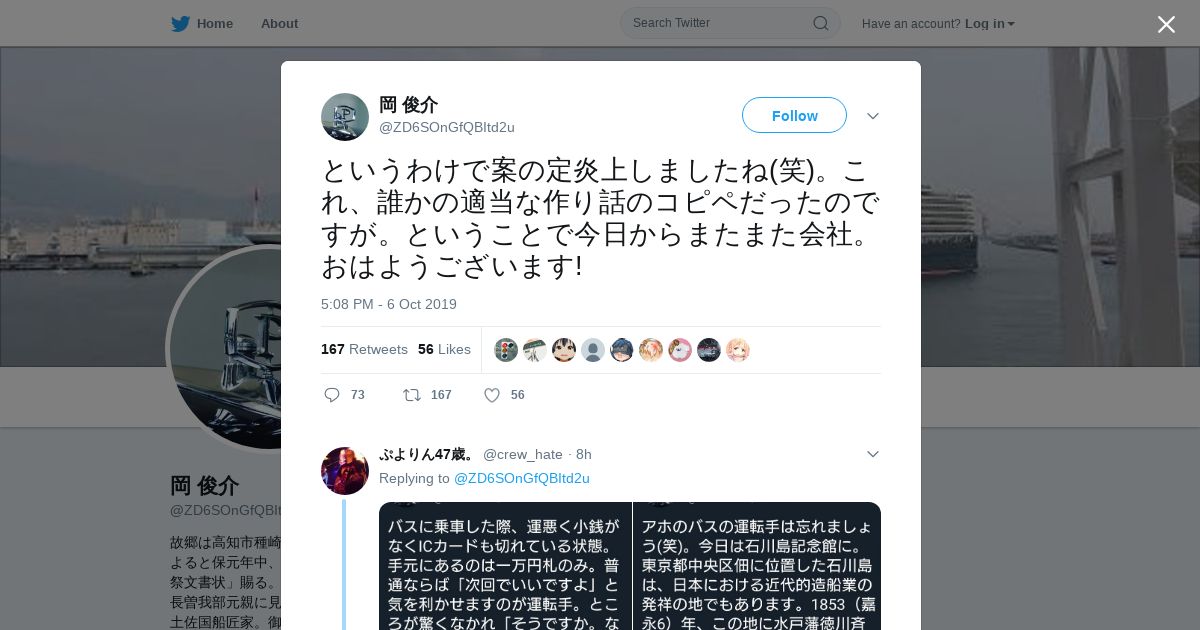This screenshot has width=1200, height=630.
Task: Open the @ZD6SOnGfQBltd2u mention link in reply
Action: point(522,478)
